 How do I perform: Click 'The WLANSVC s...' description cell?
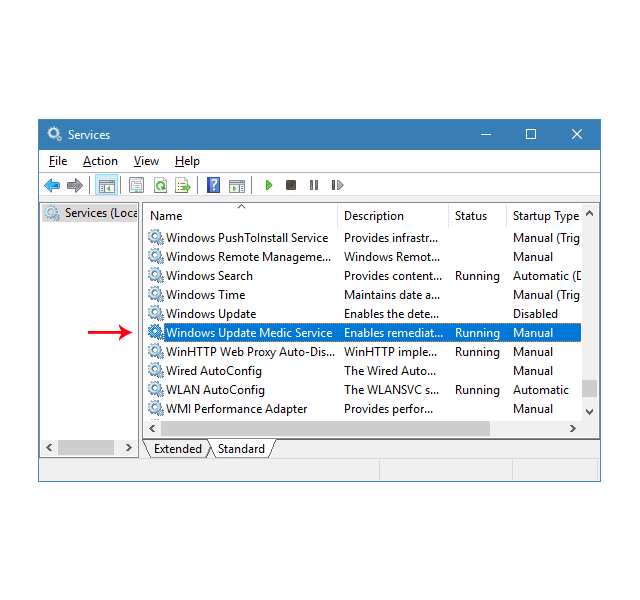pos(391,390)
